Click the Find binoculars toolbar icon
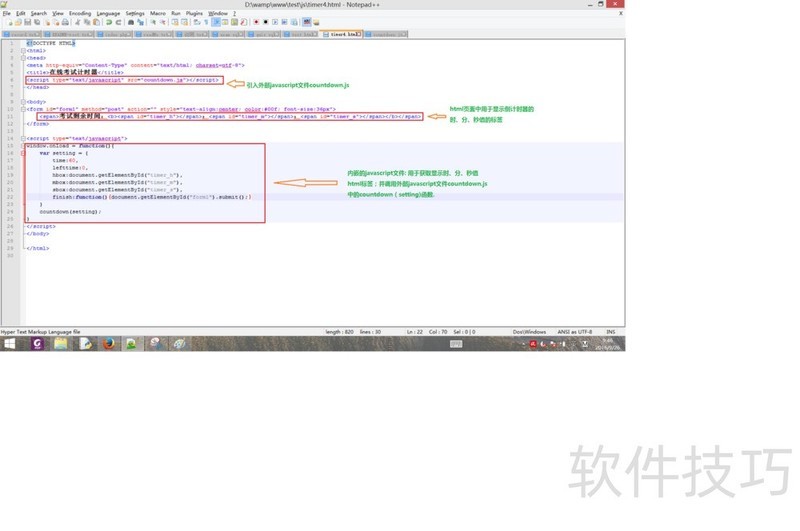800x531 pixels. point(131,22)
